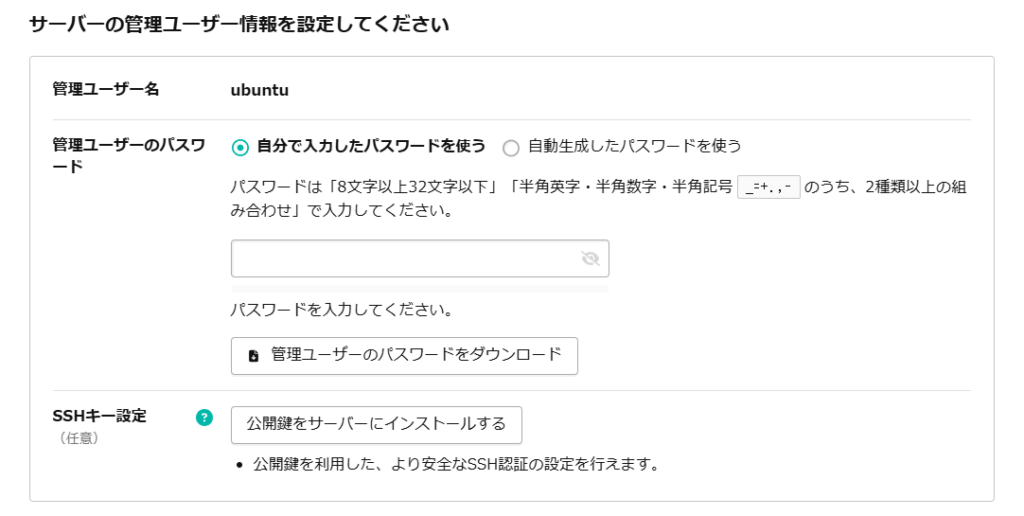Click 公開鍵をサーバーにインストールする button
Screen dimensions: 1024x516
(x=376, y=425)
